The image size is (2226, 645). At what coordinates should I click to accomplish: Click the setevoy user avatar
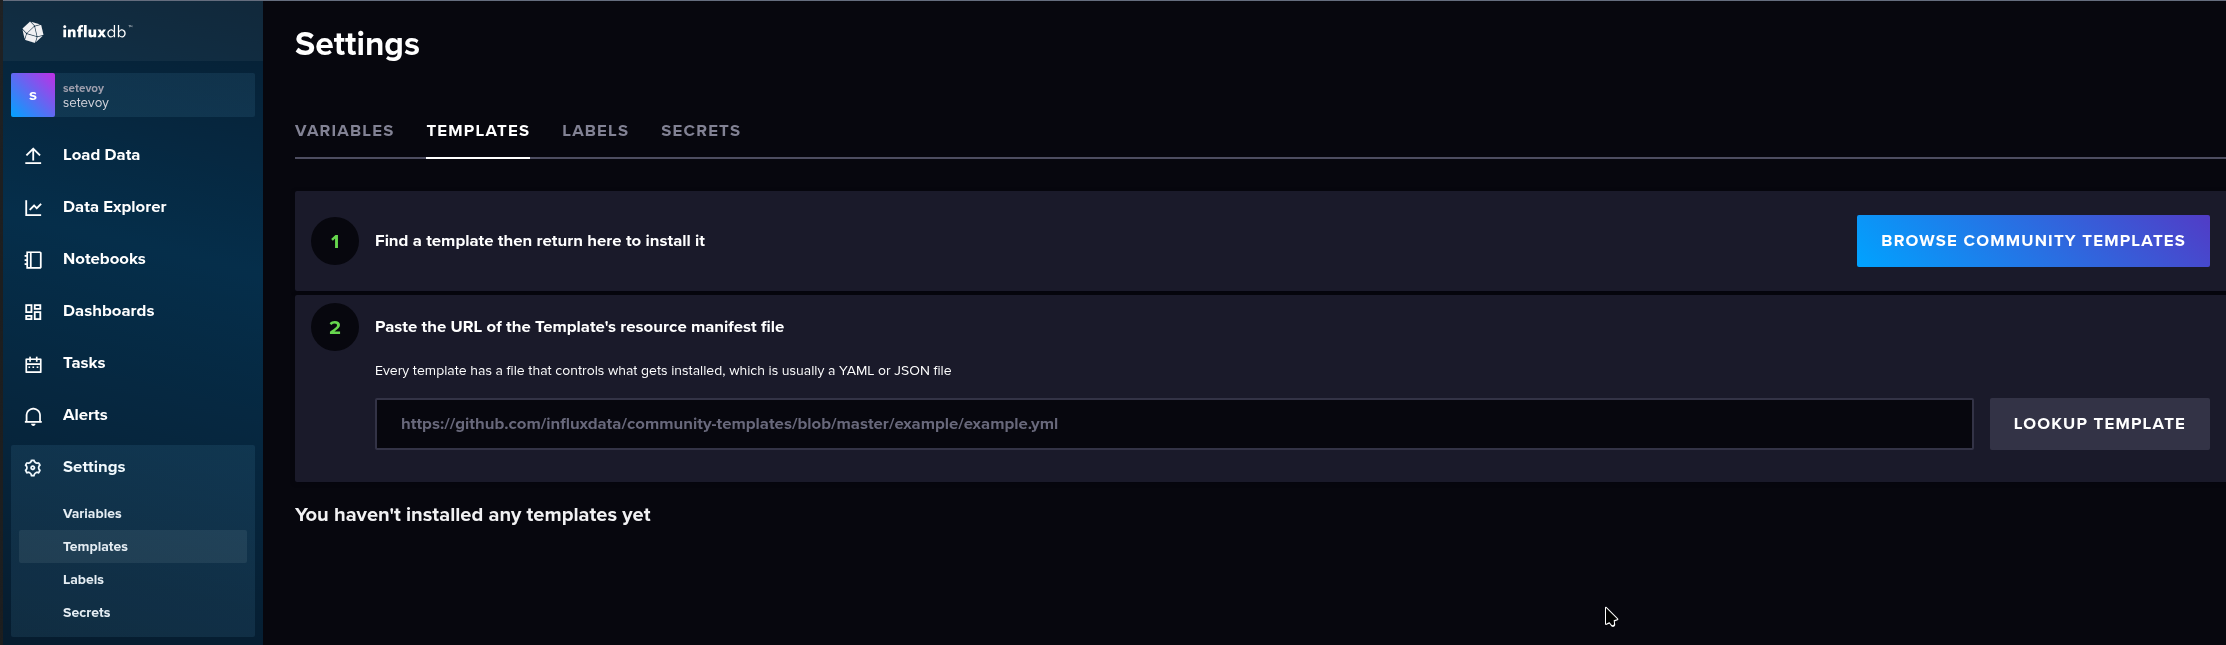(x=33, y=95)
